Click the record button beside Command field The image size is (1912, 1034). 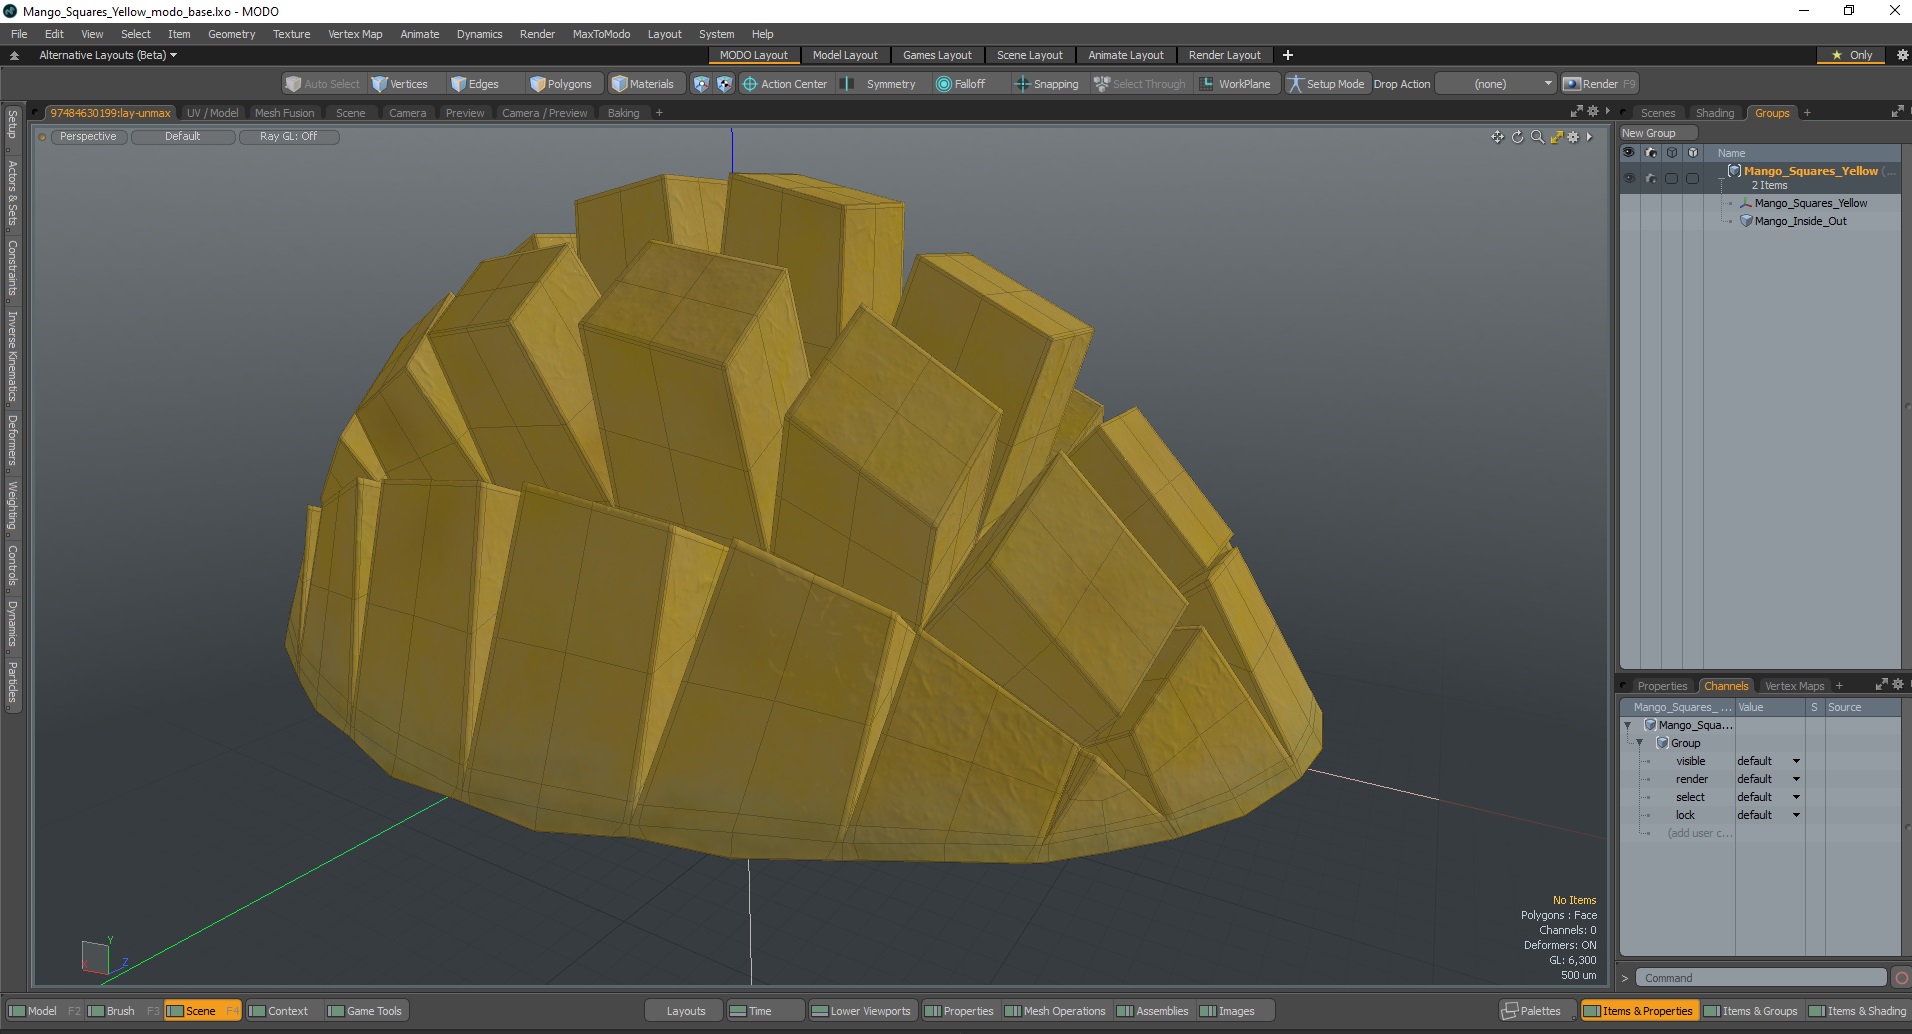[1901, 978]
